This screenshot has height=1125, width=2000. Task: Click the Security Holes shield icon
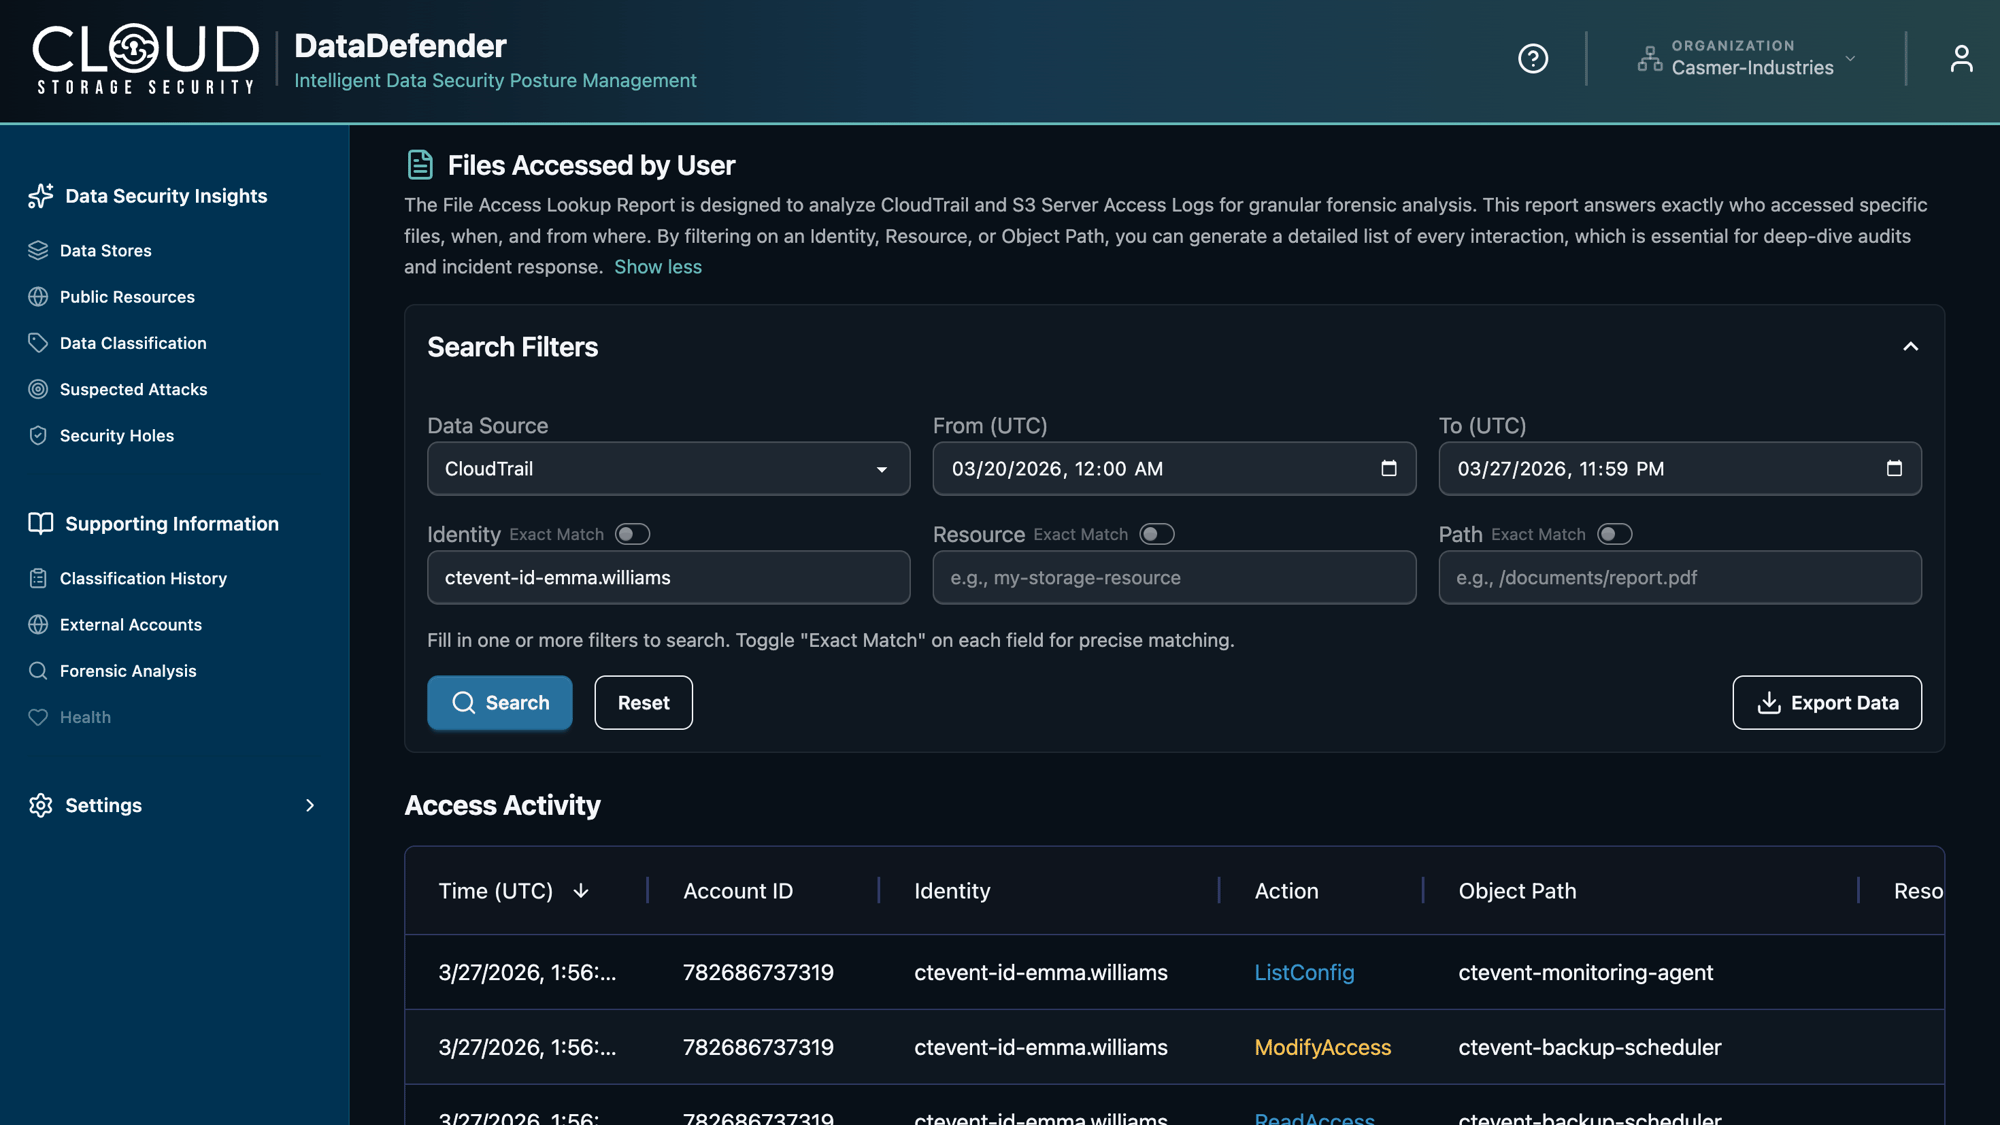pyautogui.click(x=38, y=436)
